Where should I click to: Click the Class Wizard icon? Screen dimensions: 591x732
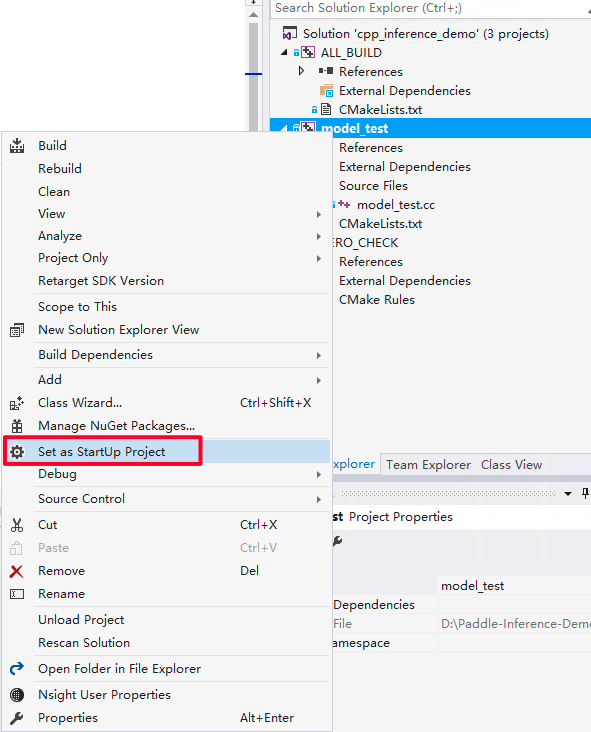click(x=17, y=403)
